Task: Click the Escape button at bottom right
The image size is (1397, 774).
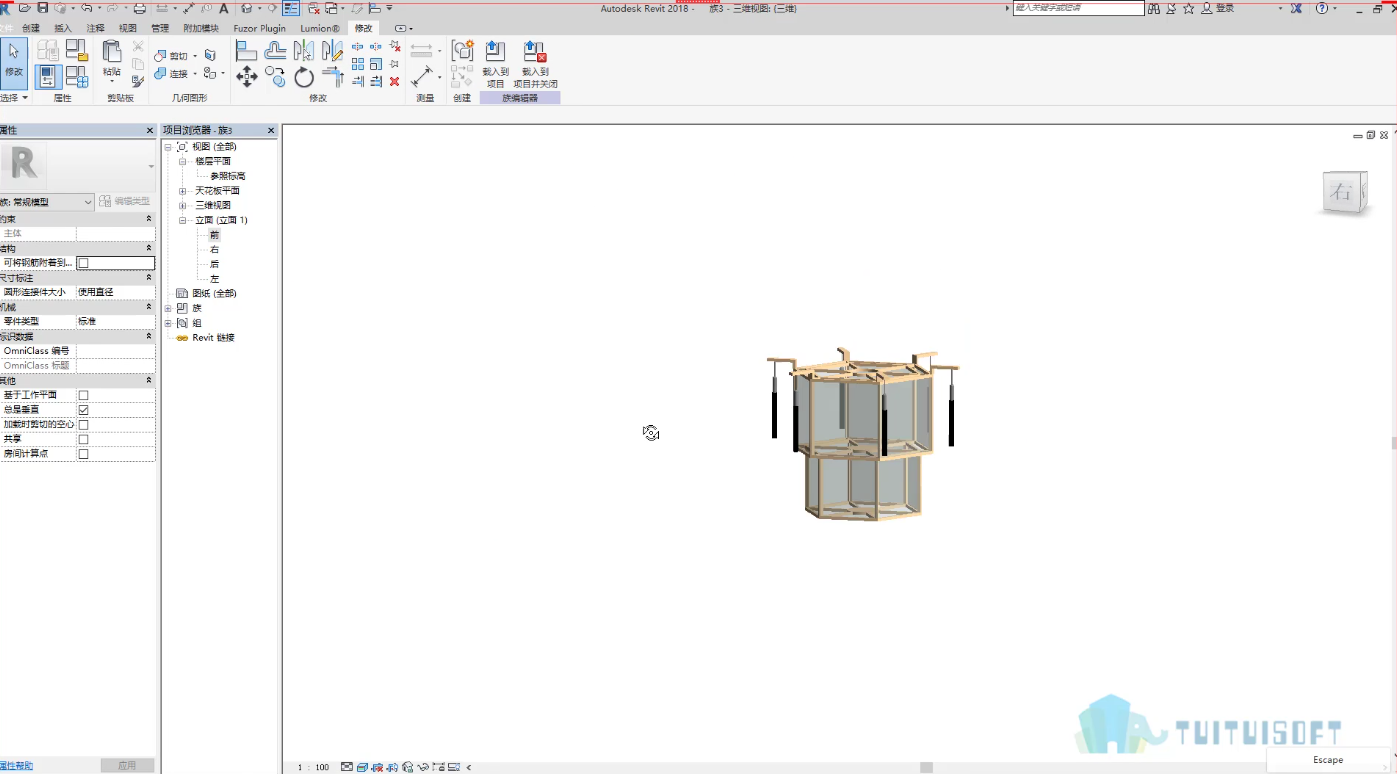Action: tap(1328, 760)
